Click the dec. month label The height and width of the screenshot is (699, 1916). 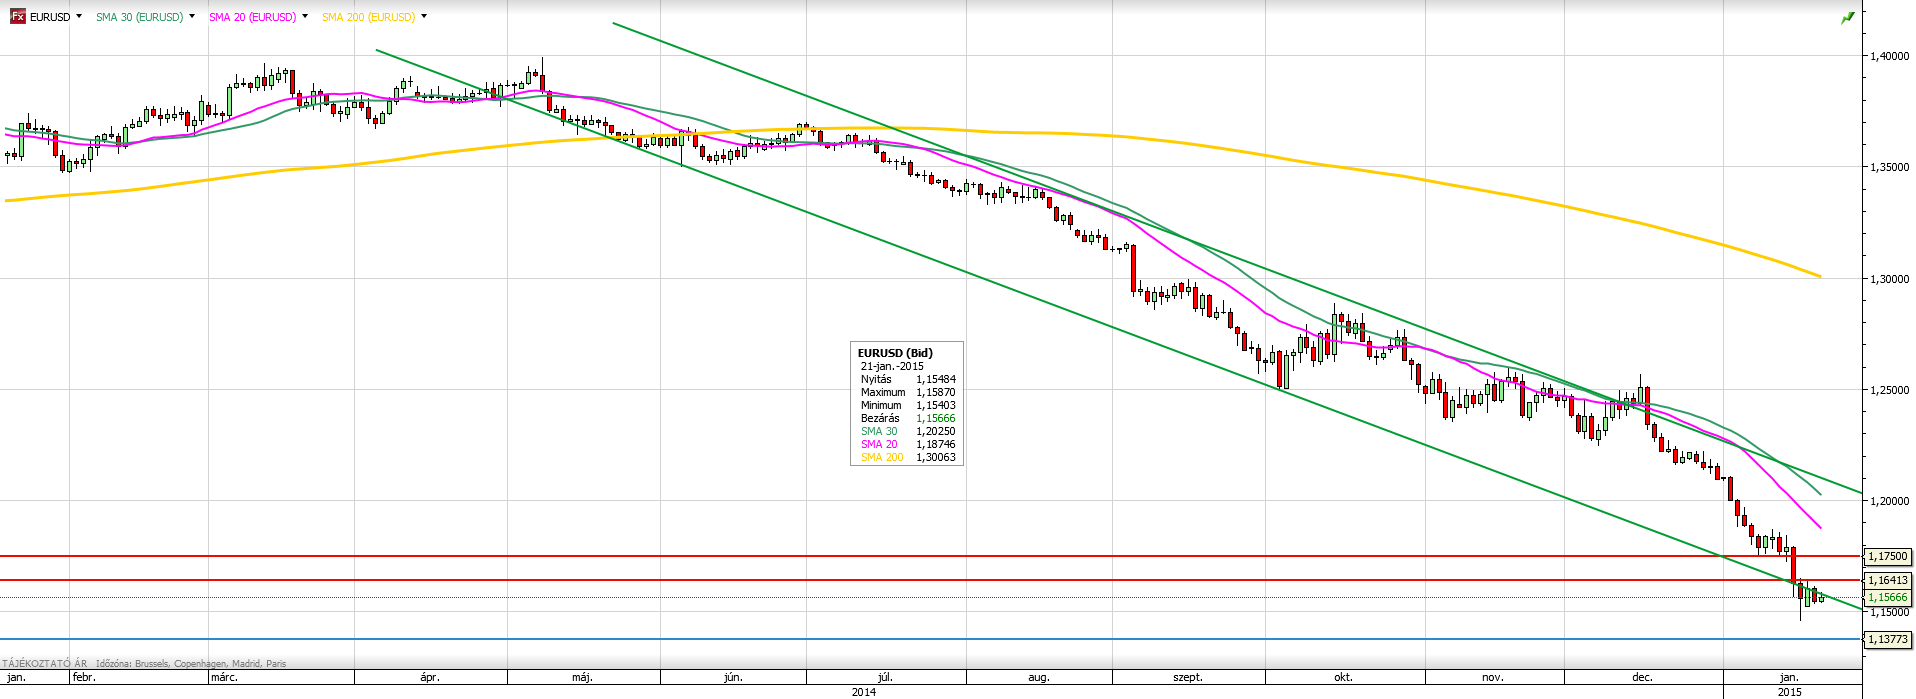point(1642,677)
